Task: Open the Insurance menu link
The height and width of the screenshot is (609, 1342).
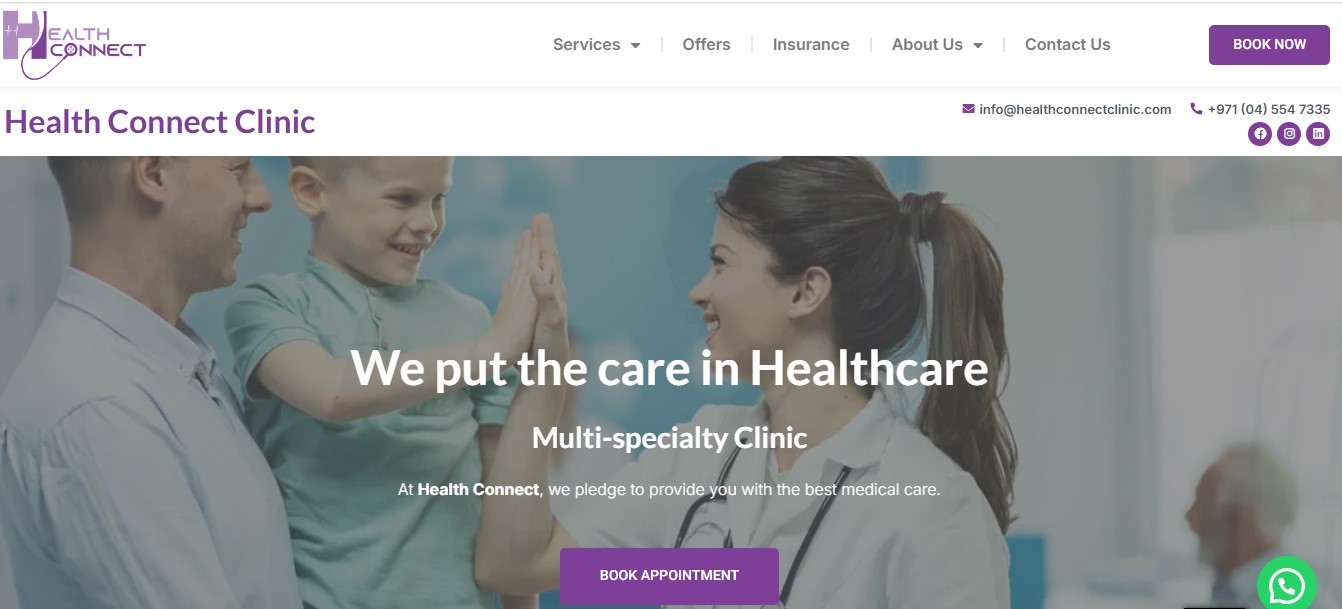Action: [811, 44]
